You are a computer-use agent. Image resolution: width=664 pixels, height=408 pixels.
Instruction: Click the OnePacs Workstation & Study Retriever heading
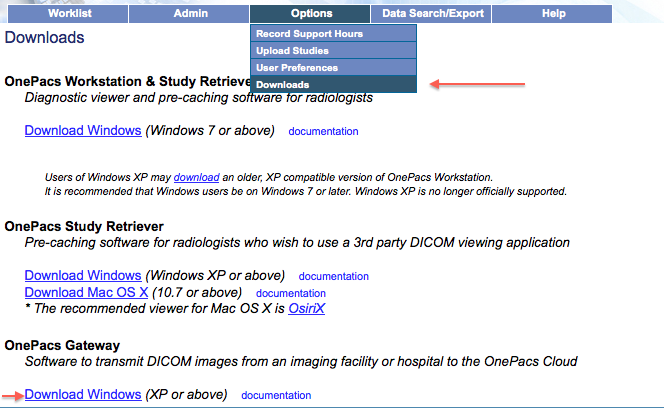127,81
